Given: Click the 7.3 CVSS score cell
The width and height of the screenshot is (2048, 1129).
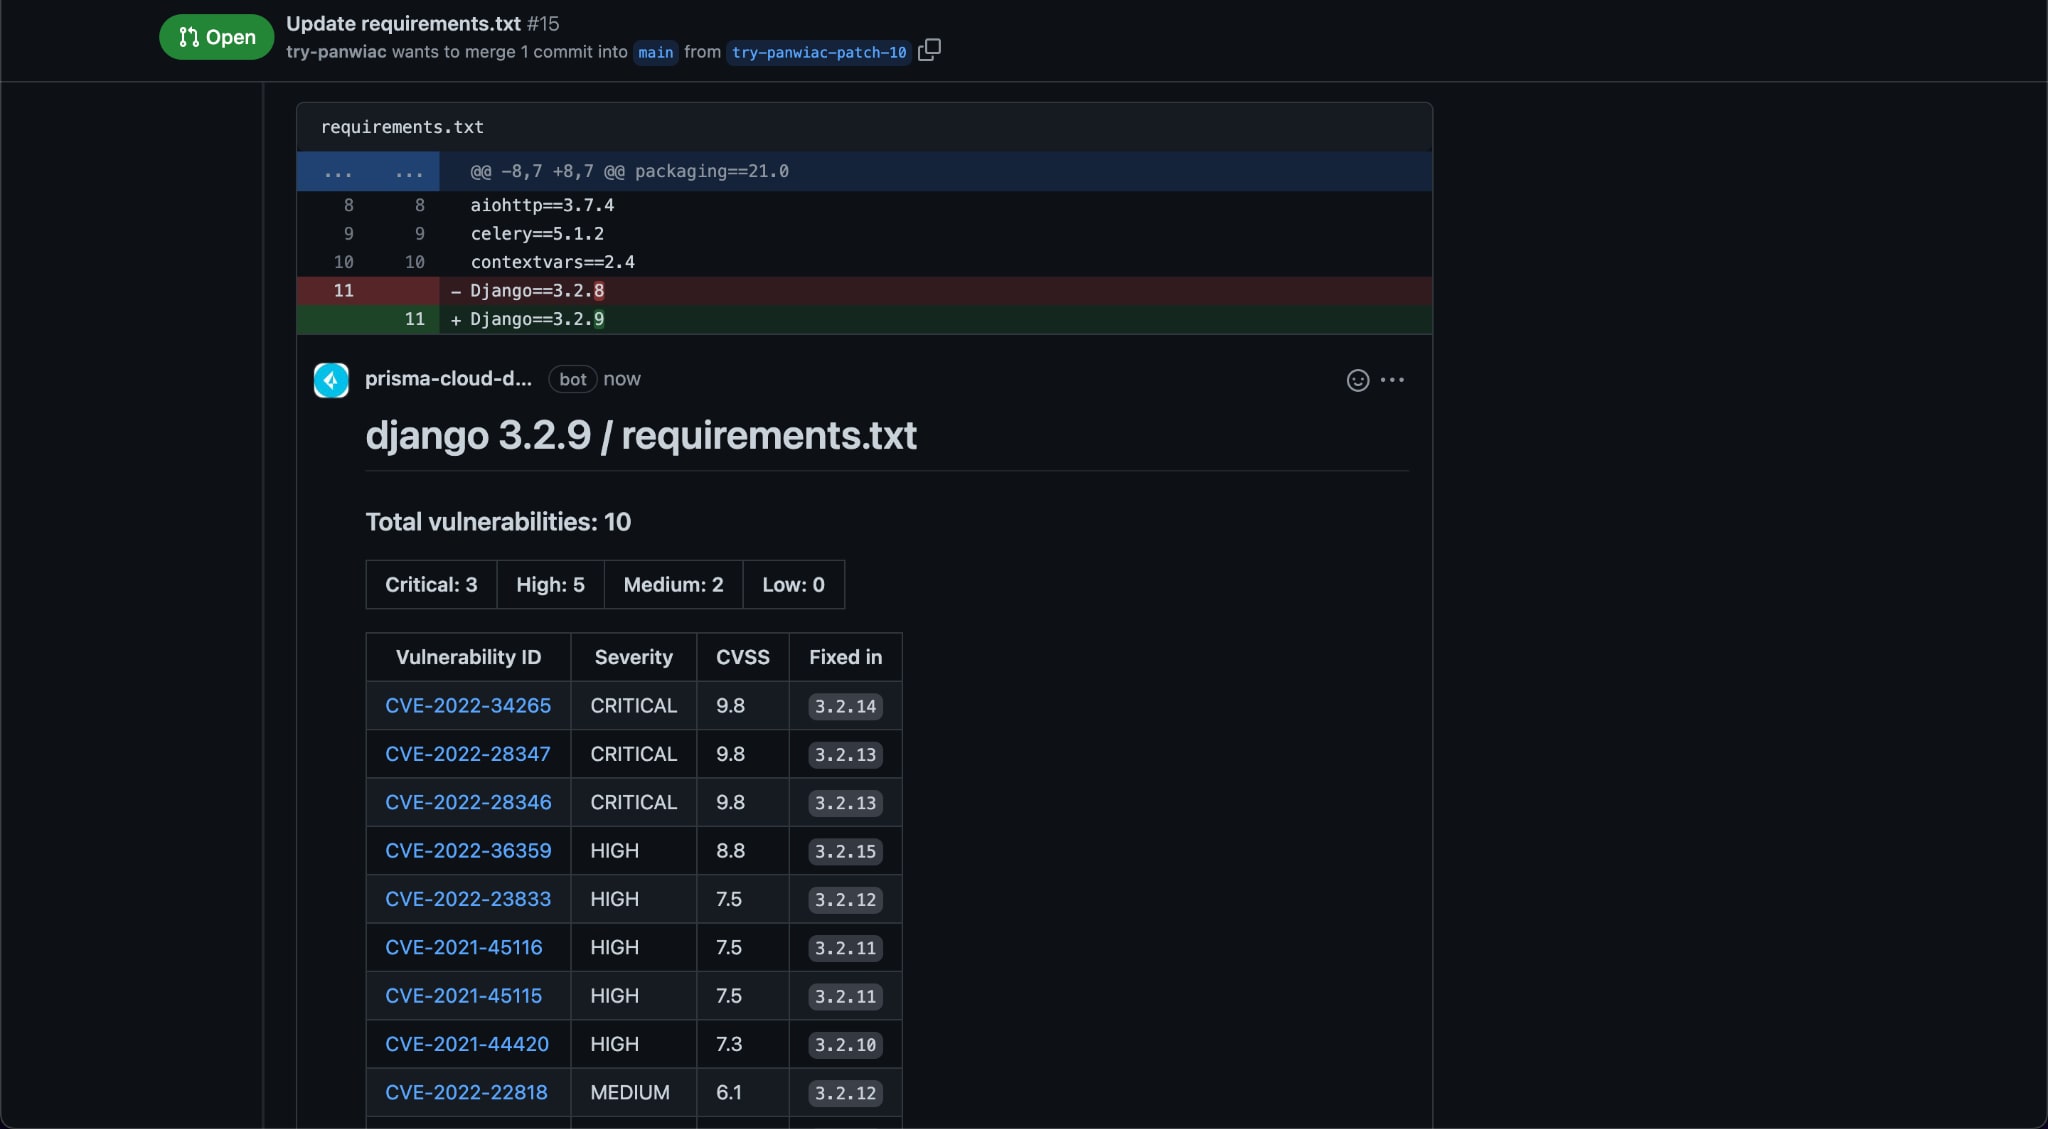Looking at the screenshot, I should point(743,1044).
